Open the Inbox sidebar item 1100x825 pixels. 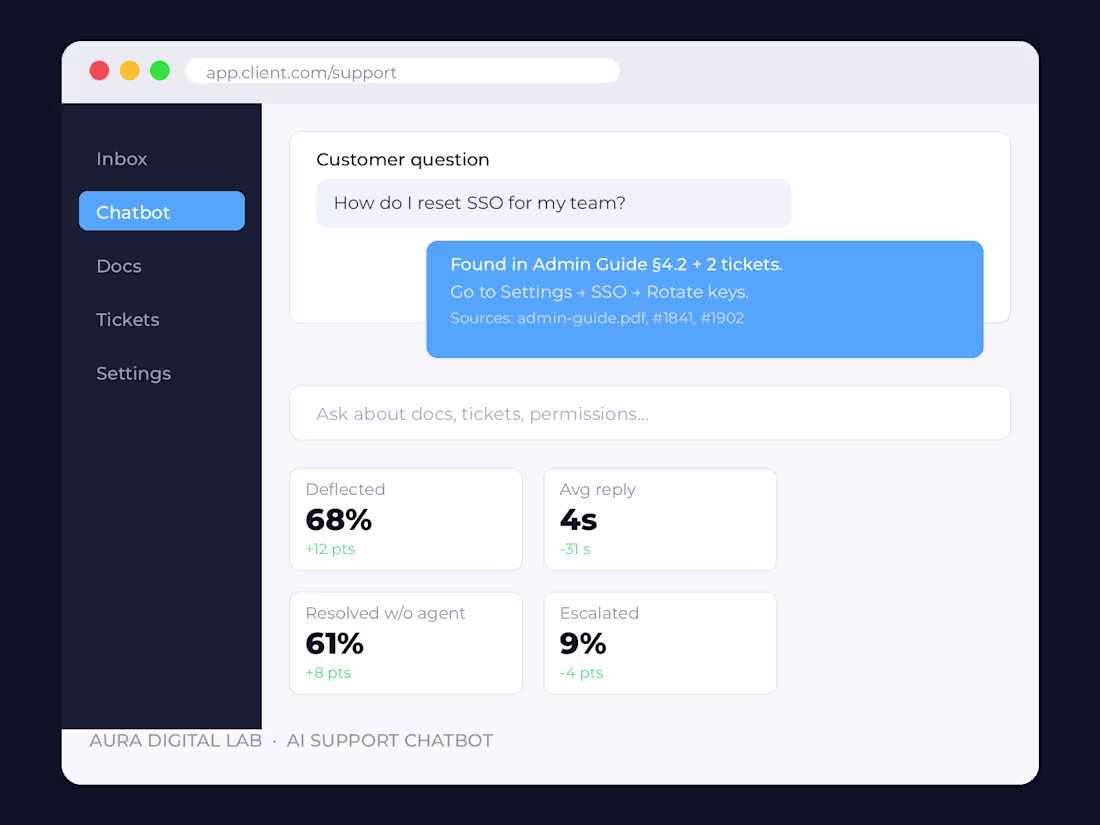[x=121, y=159]
